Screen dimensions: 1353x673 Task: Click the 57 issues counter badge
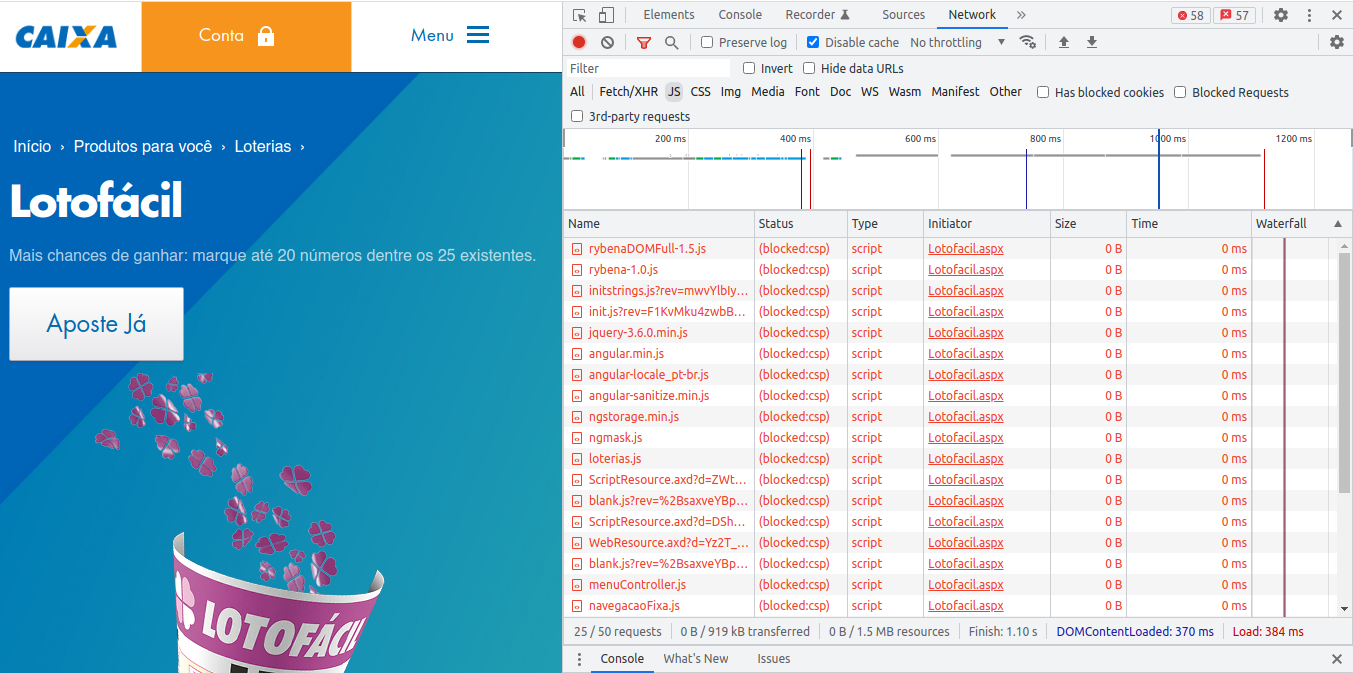tap(1234, 15)
